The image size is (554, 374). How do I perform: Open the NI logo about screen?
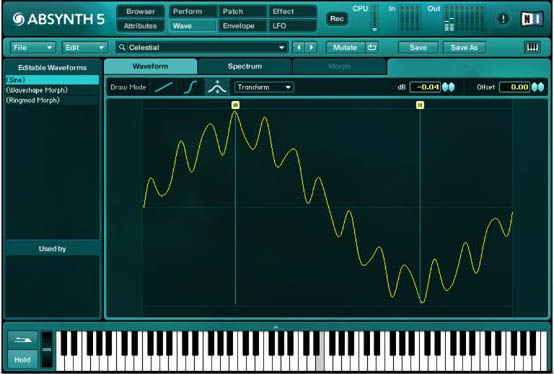[x=532, y=19]
